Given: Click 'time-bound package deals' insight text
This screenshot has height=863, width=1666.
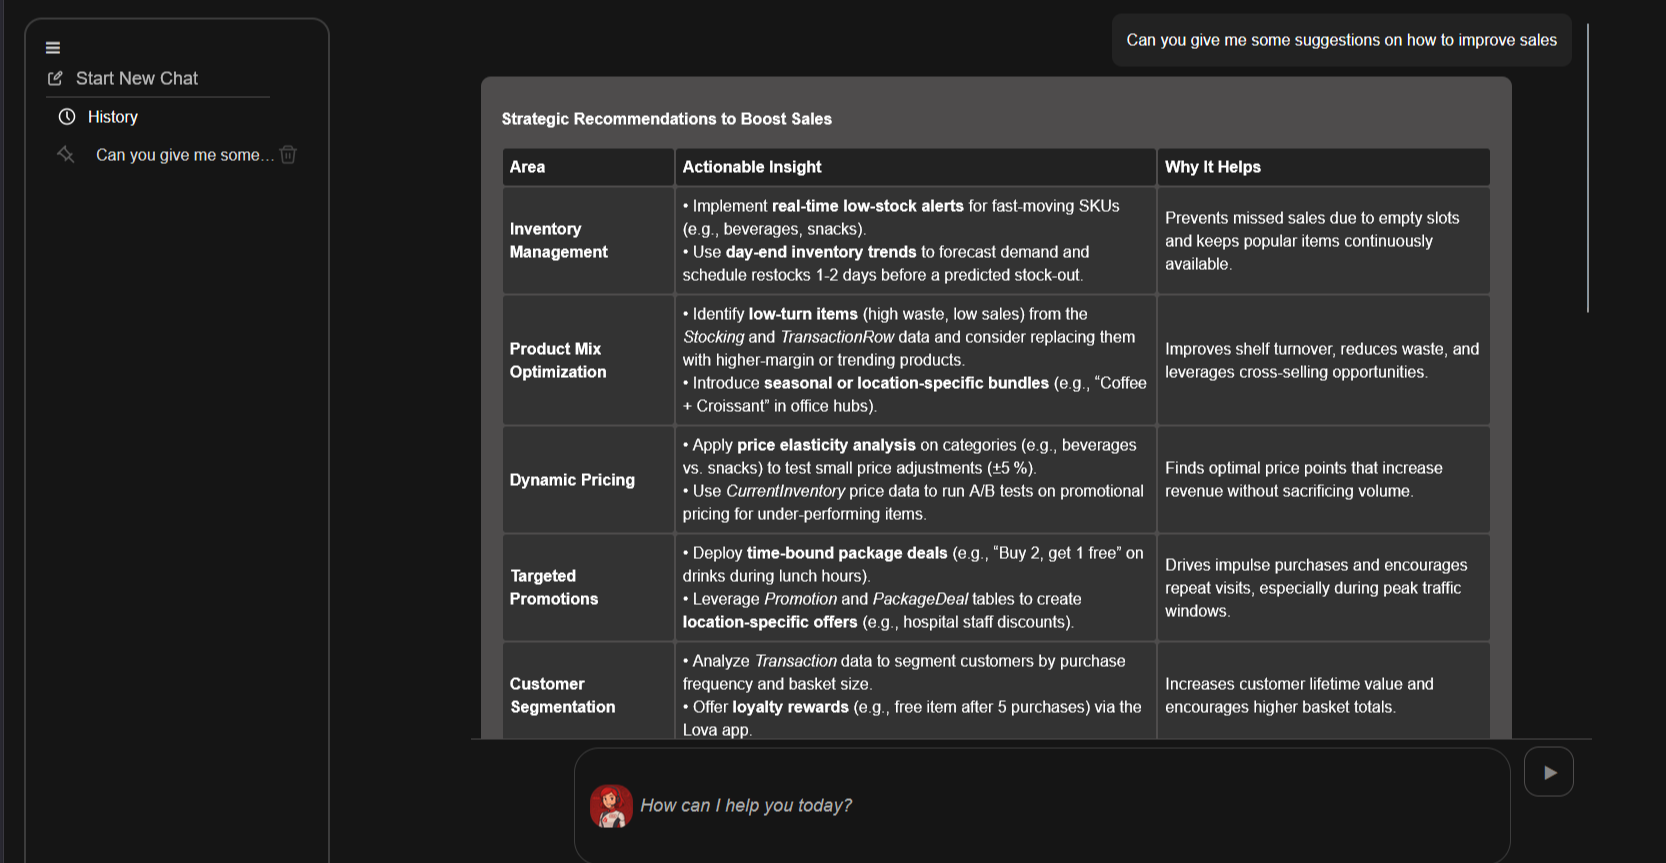Looking at the screenshot, I should [846, 553].
